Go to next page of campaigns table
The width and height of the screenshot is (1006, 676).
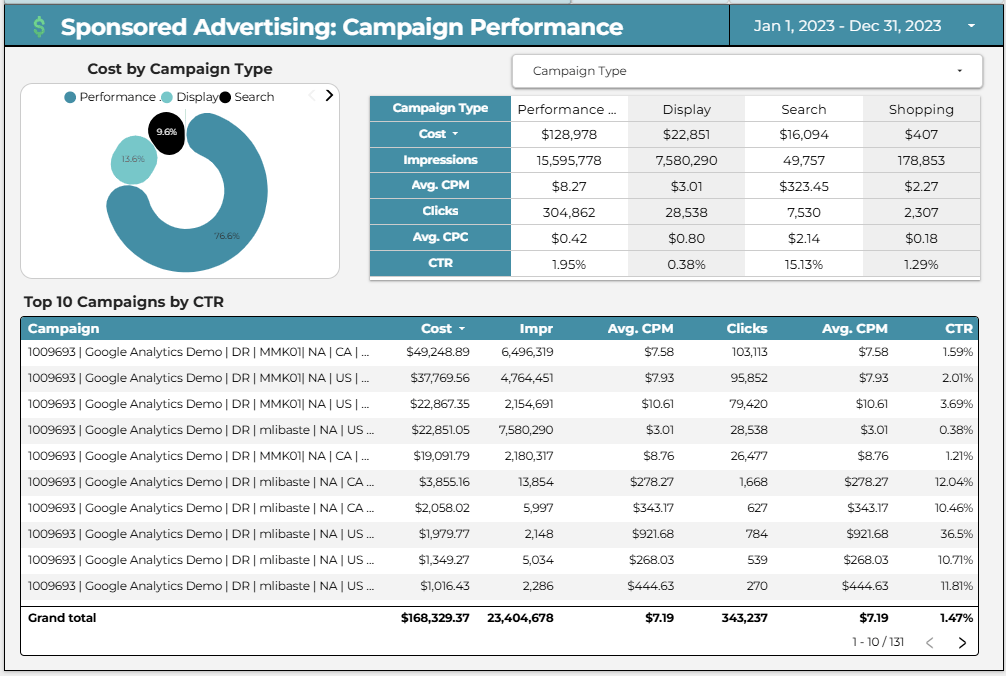pos(962,643)
